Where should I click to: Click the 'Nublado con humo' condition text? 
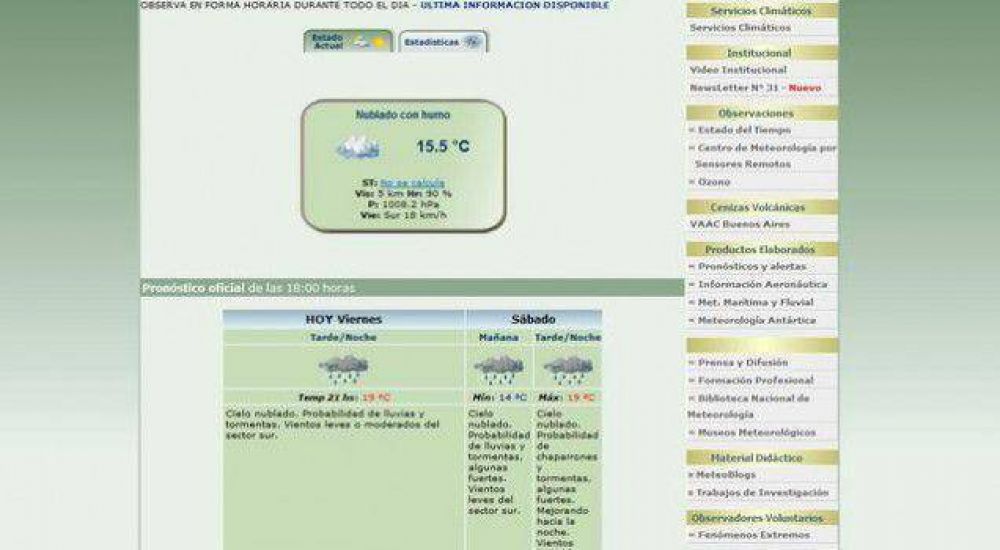[403, 115]
